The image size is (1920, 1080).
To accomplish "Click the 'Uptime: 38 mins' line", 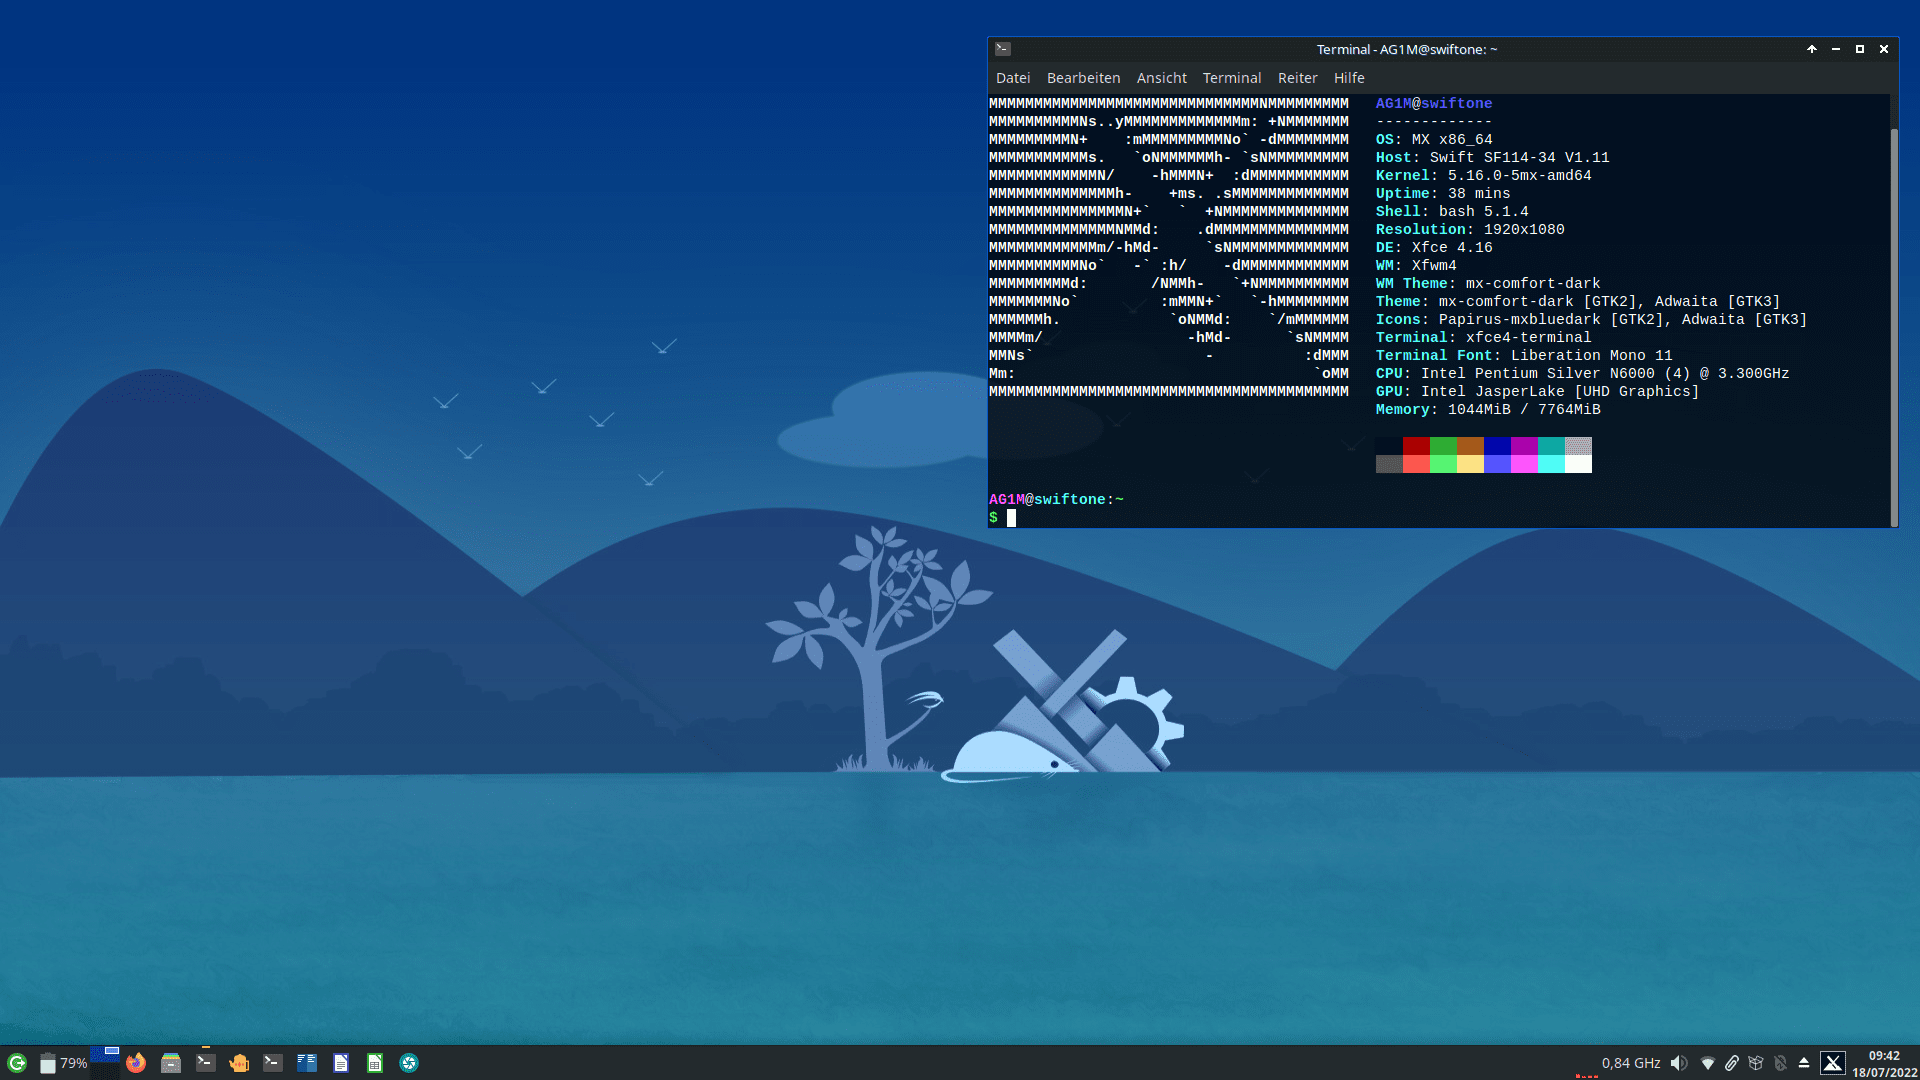I will pos(1442,194).
